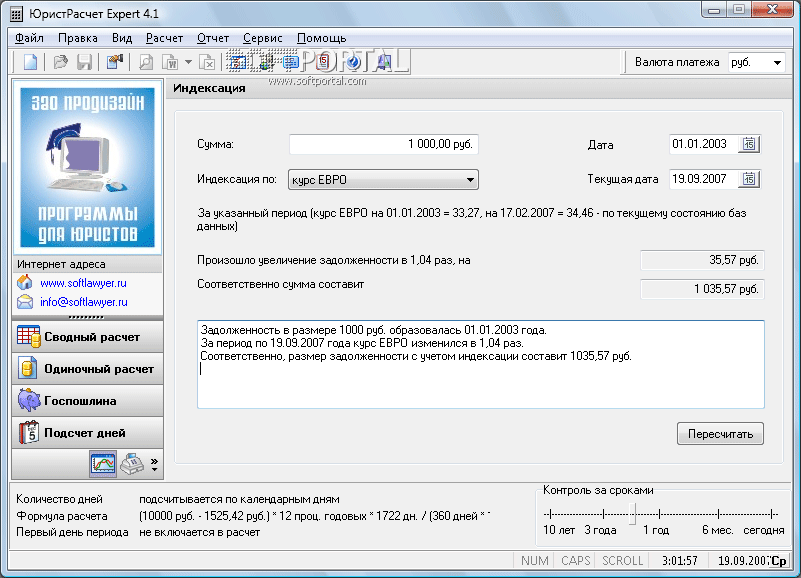Viewport: 801px width, 578px height.
Task: Click inside the result text area
Action: 481,364
